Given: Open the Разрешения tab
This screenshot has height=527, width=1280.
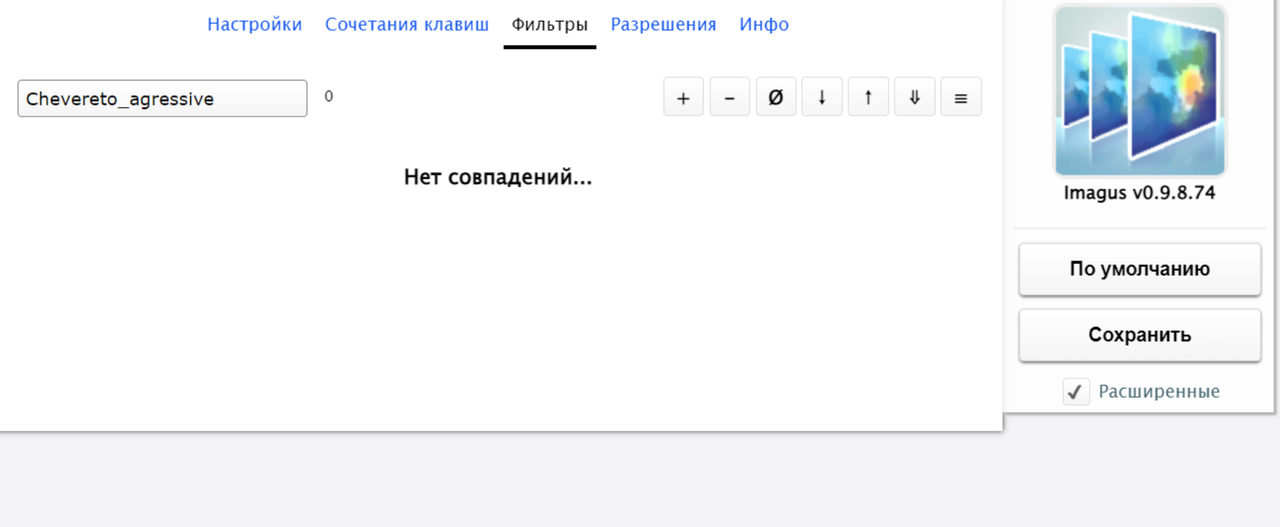Looking at the screenshot, I should 663,25.
